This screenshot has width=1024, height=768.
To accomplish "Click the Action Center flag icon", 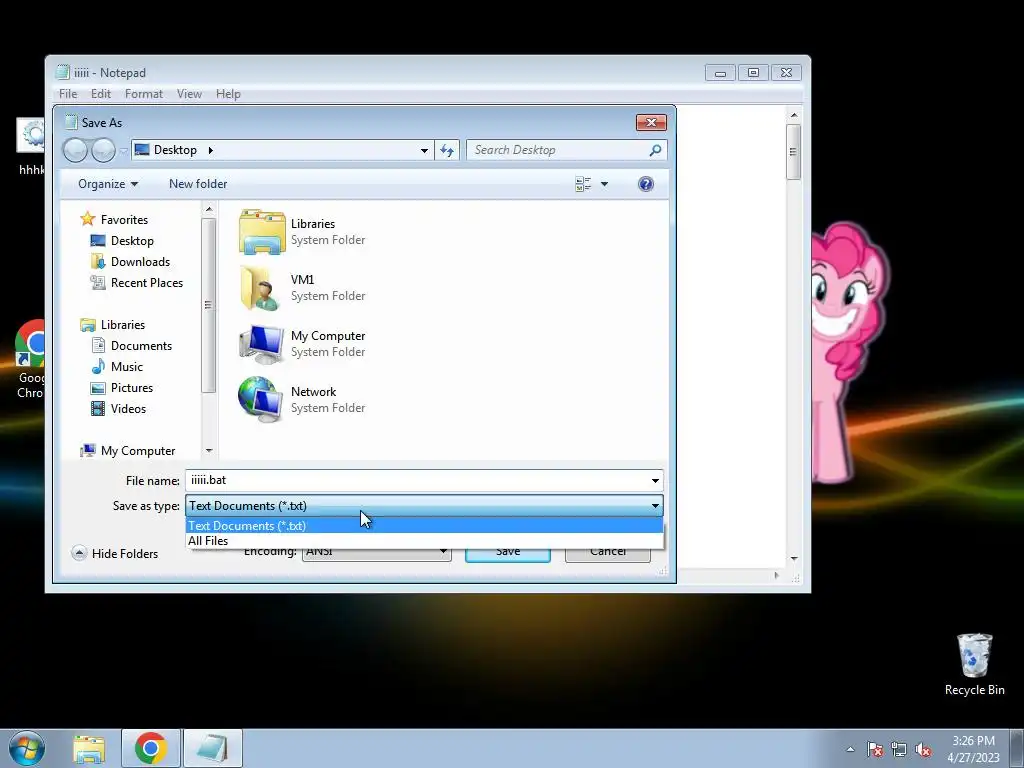I will point(875,749).
